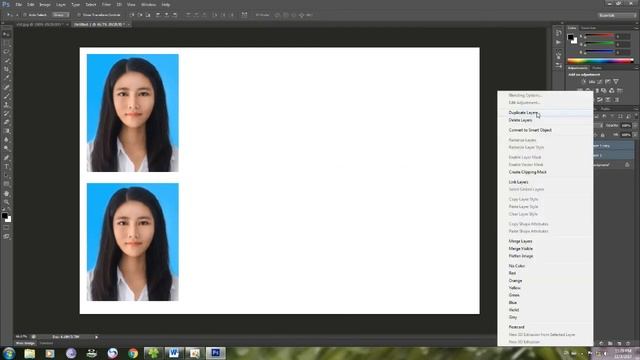This screenshot has width=640, height=360.
Task: Choose Delete Layers from context menu
Action: (x=545, y=120)
